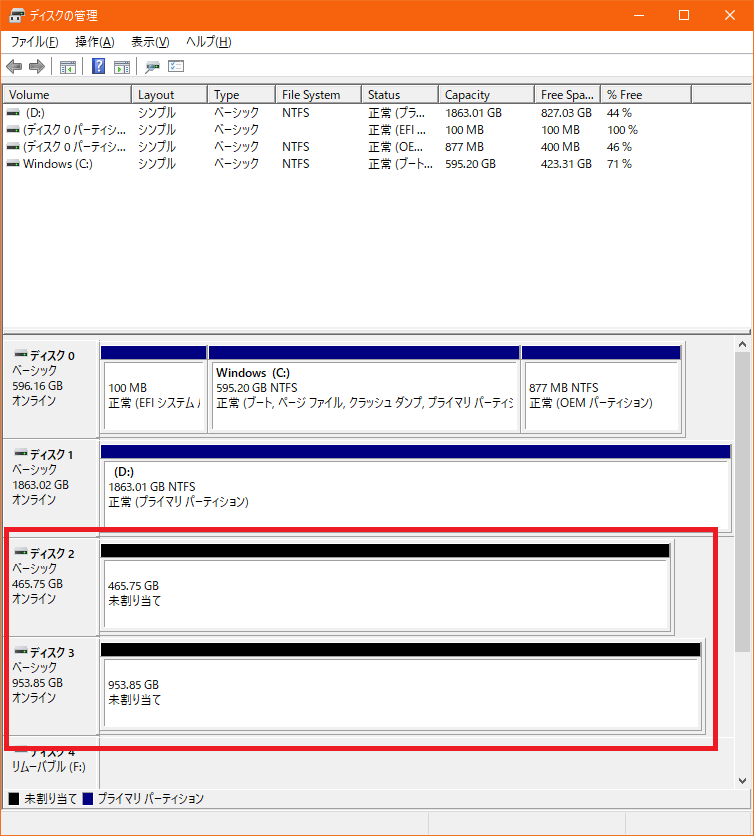754x836 pixels.
Task: Click the Forward arrow toolbar icon
Action: pyautogui.click(x=36, y=67)
